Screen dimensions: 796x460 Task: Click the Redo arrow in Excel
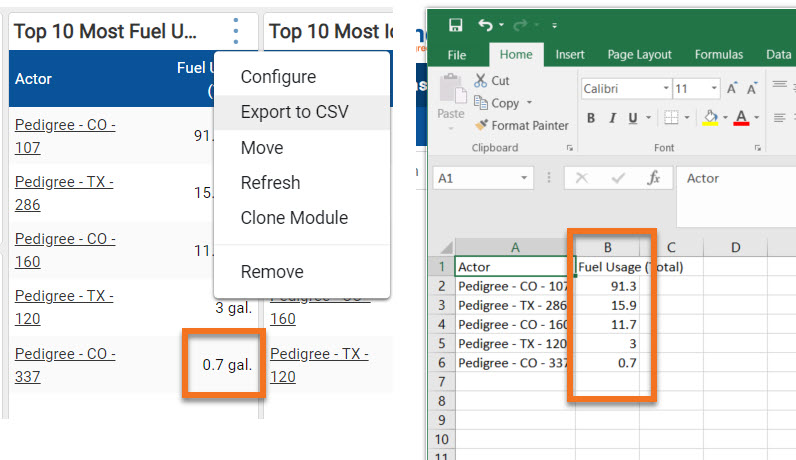[520, 25]
